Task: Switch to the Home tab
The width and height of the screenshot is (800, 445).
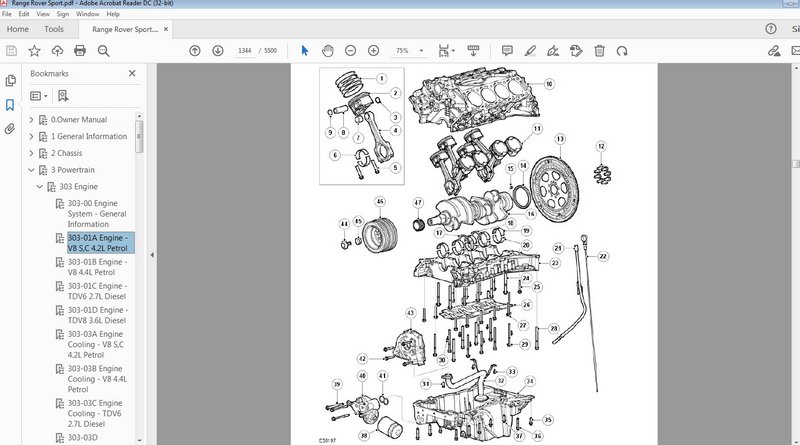Action: 18,29
